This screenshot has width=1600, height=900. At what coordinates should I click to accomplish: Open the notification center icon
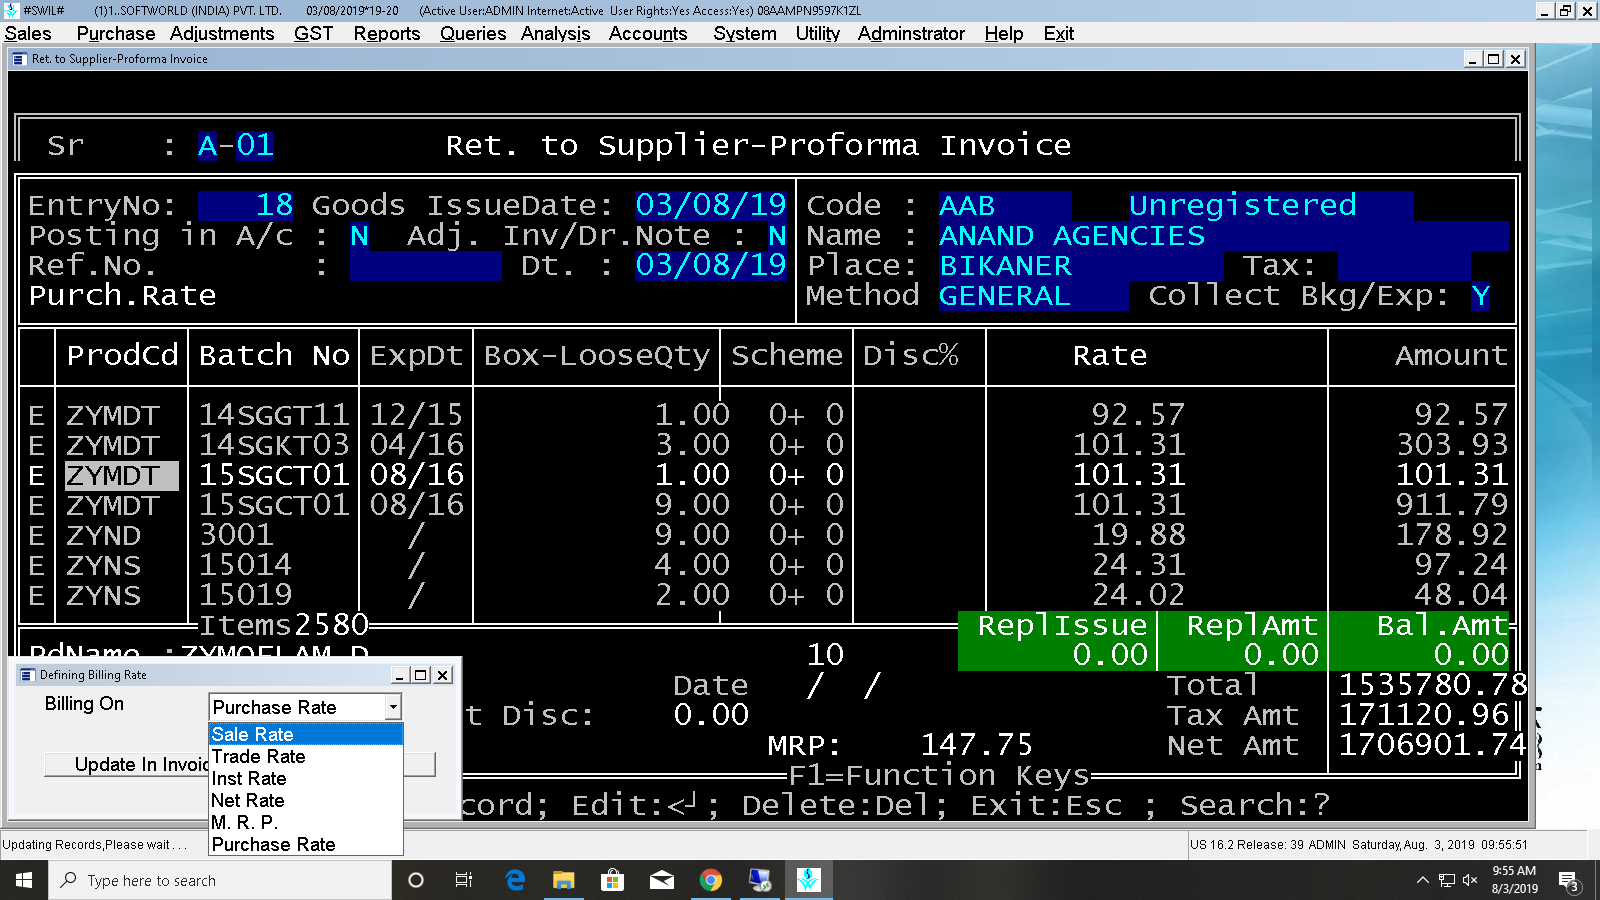pyautogui.click(x=1568, y=880)
